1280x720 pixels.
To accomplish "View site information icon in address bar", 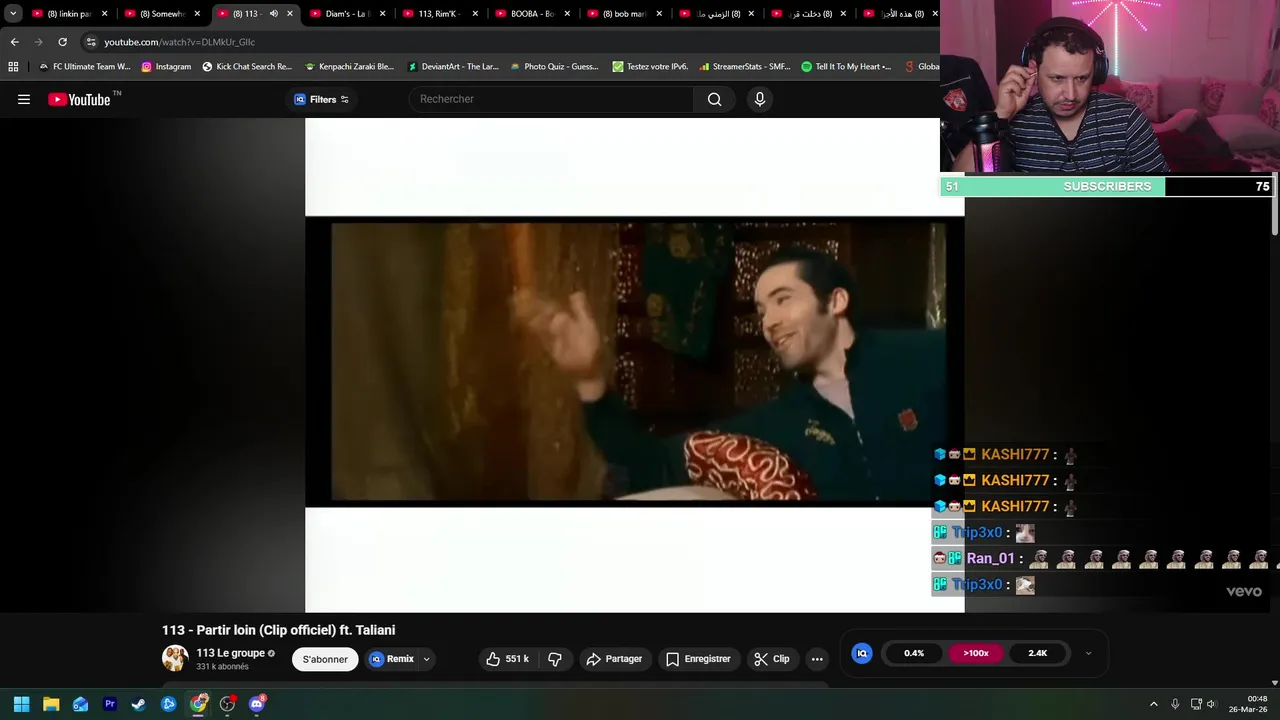I will point(91,42).
